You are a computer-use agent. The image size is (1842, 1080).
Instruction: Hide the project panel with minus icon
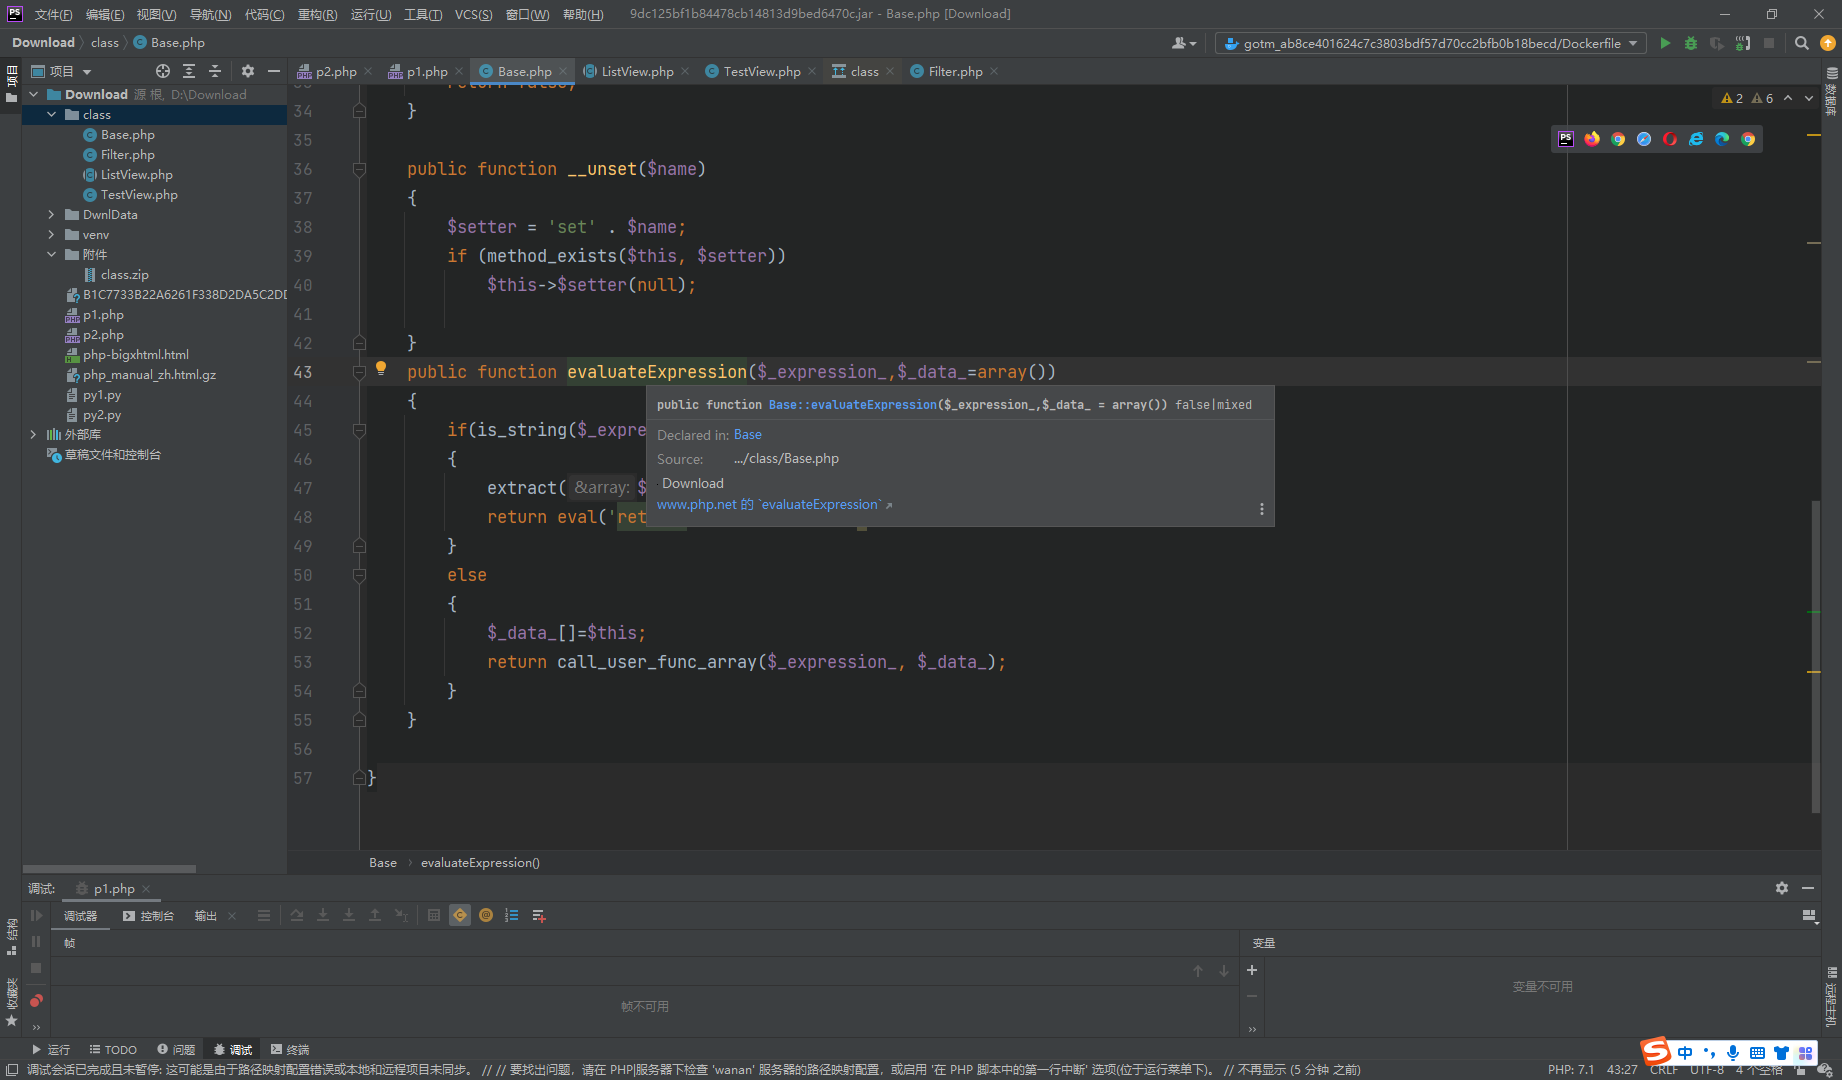[274, 71]
